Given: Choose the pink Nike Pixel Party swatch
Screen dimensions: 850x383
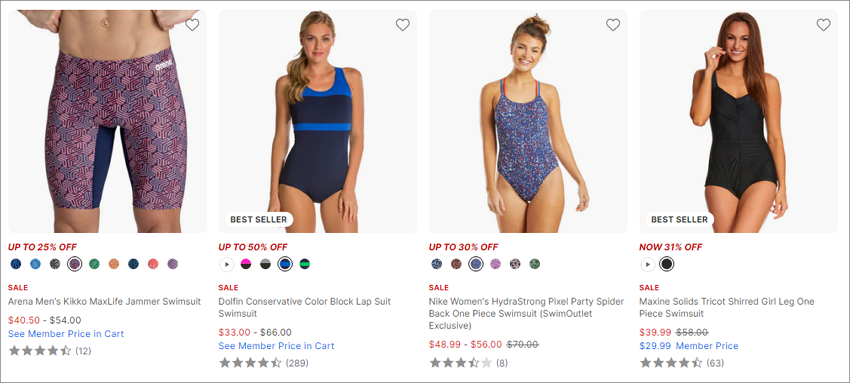Looking at the screenshot, I should tap(495, 264).
